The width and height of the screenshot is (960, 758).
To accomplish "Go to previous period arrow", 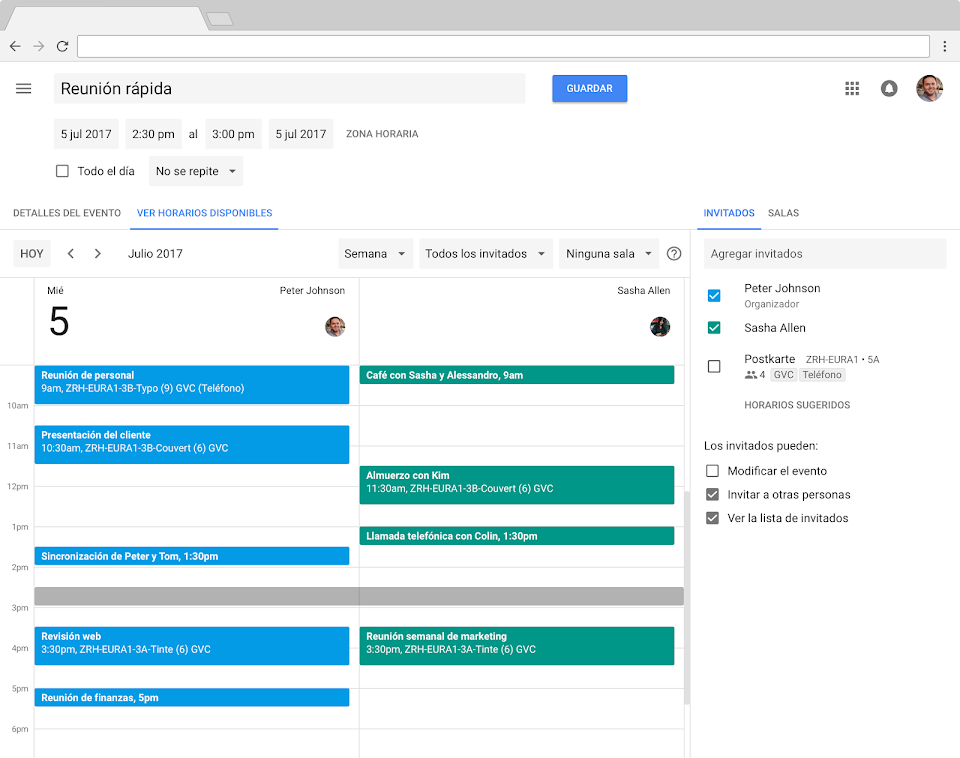I will (71, 254).
